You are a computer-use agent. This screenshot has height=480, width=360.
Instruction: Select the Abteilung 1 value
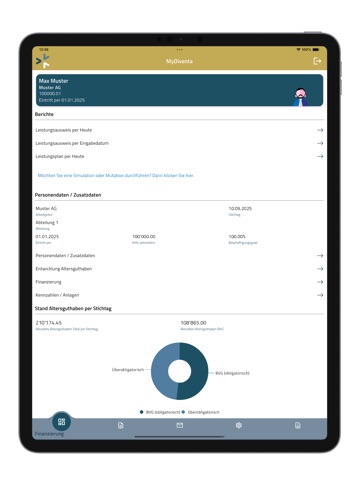click(47, 222)
